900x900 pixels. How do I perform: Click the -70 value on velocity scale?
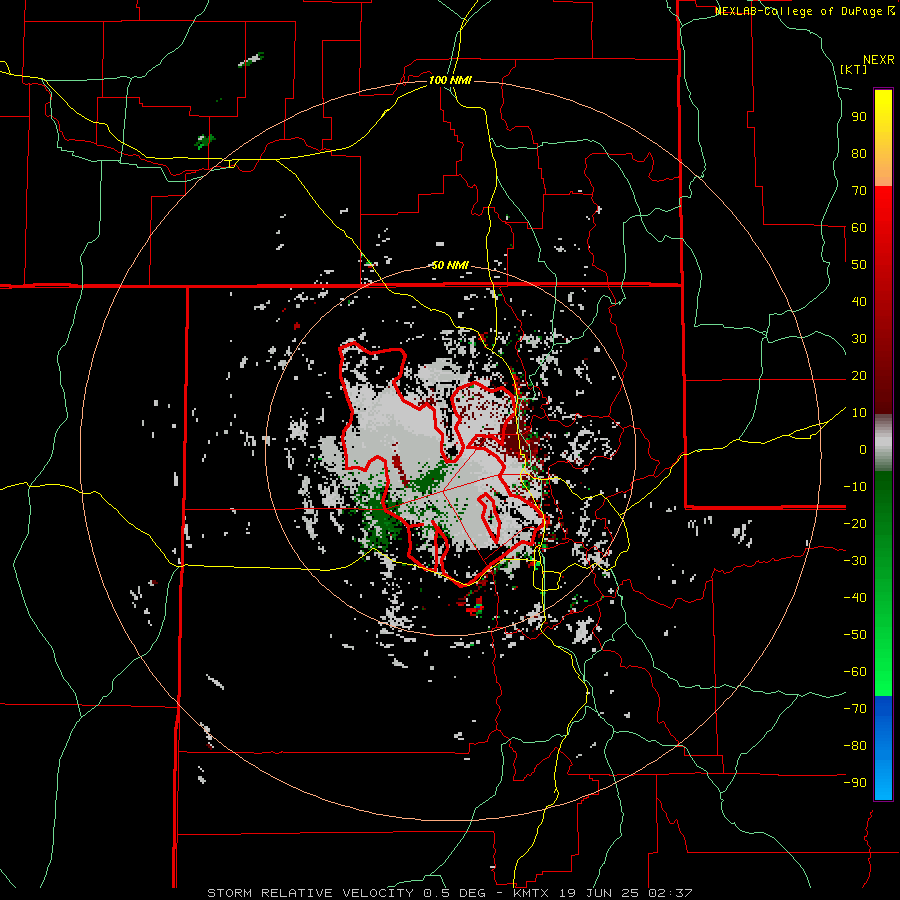(855, 708)
